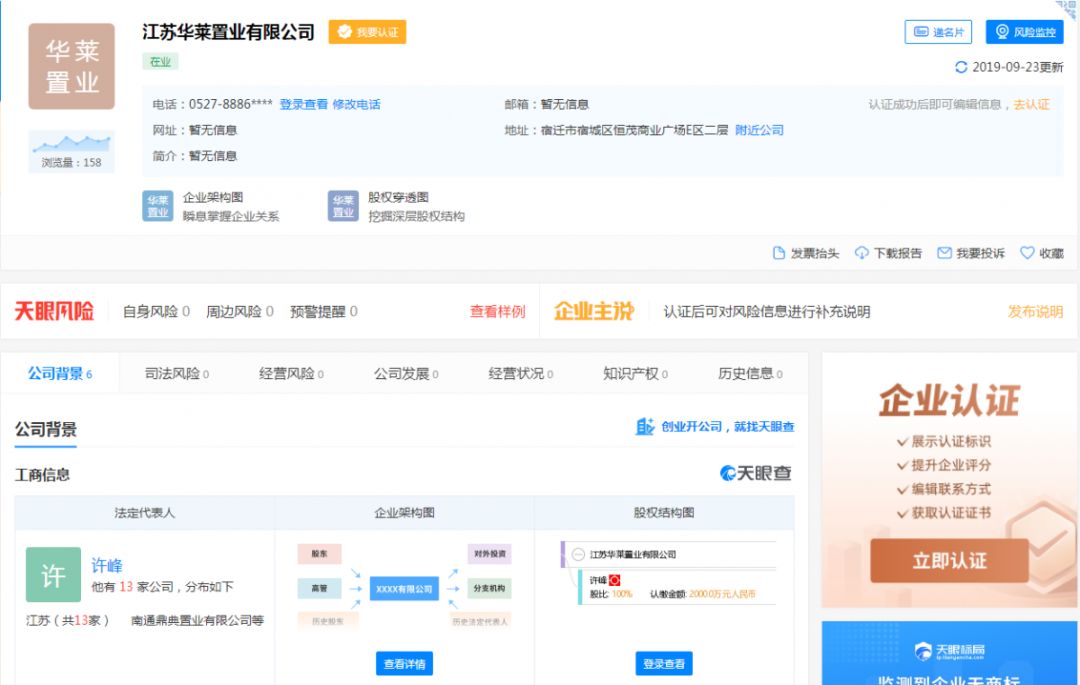Switch to the 经营风险 tab
Image resolution: width=1080 pixels, height=685 pixels.
click(x=291, y=373)
